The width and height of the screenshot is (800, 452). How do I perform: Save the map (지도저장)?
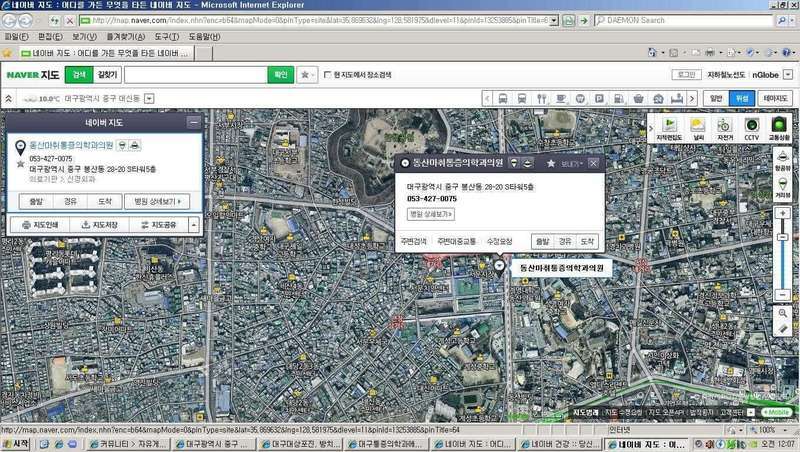99,225
